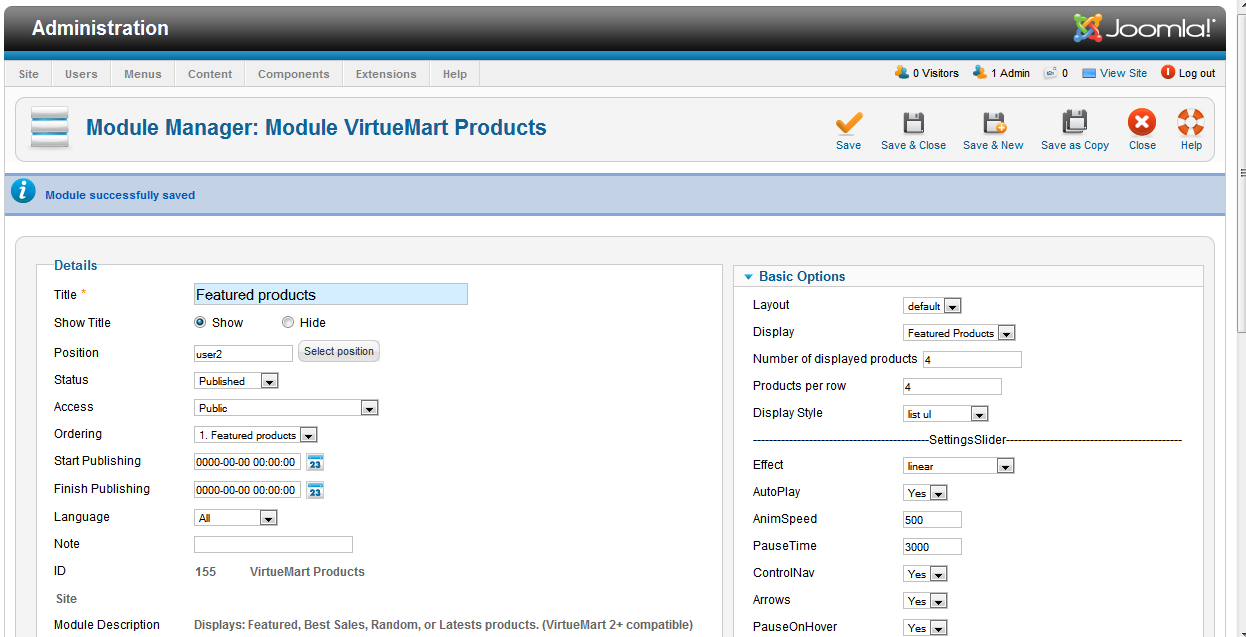
Task: Open the Content menu
Action: (x=210, y=74)
